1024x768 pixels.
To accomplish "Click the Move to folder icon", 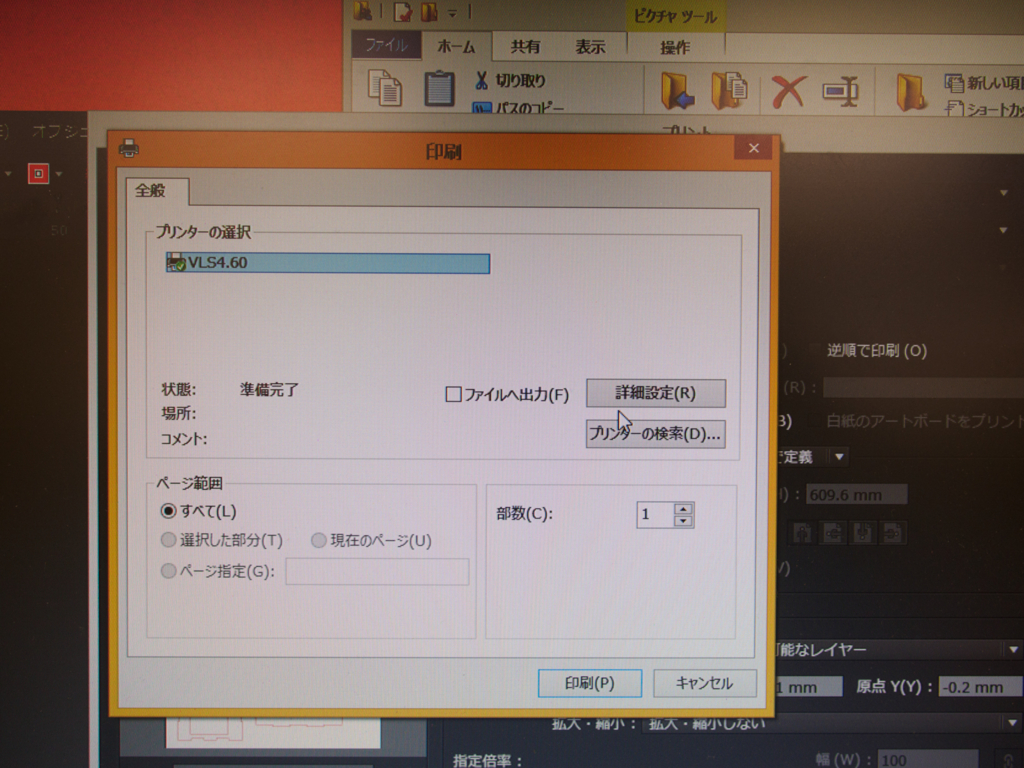I will click(677, 91).
